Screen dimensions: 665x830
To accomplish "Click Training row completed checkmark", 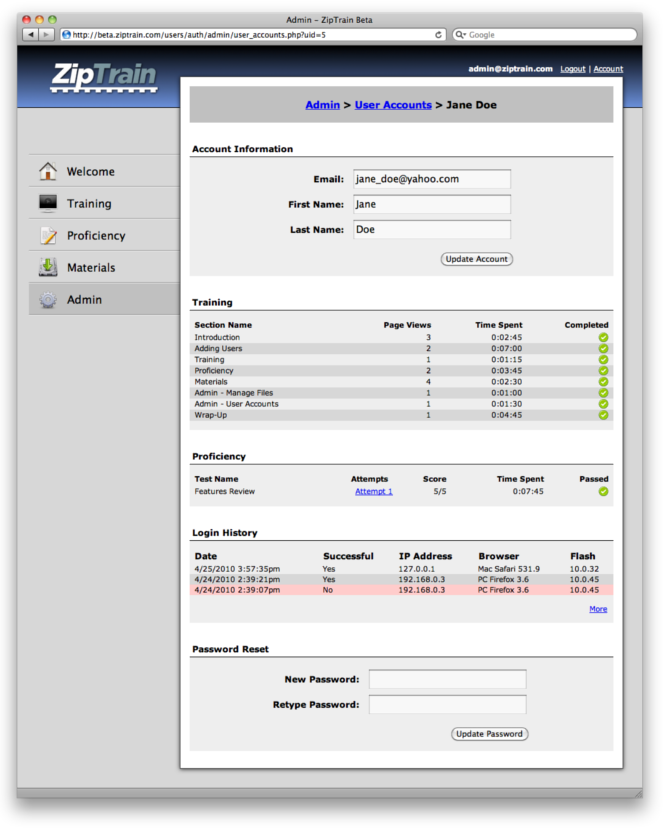I will 603,359.
